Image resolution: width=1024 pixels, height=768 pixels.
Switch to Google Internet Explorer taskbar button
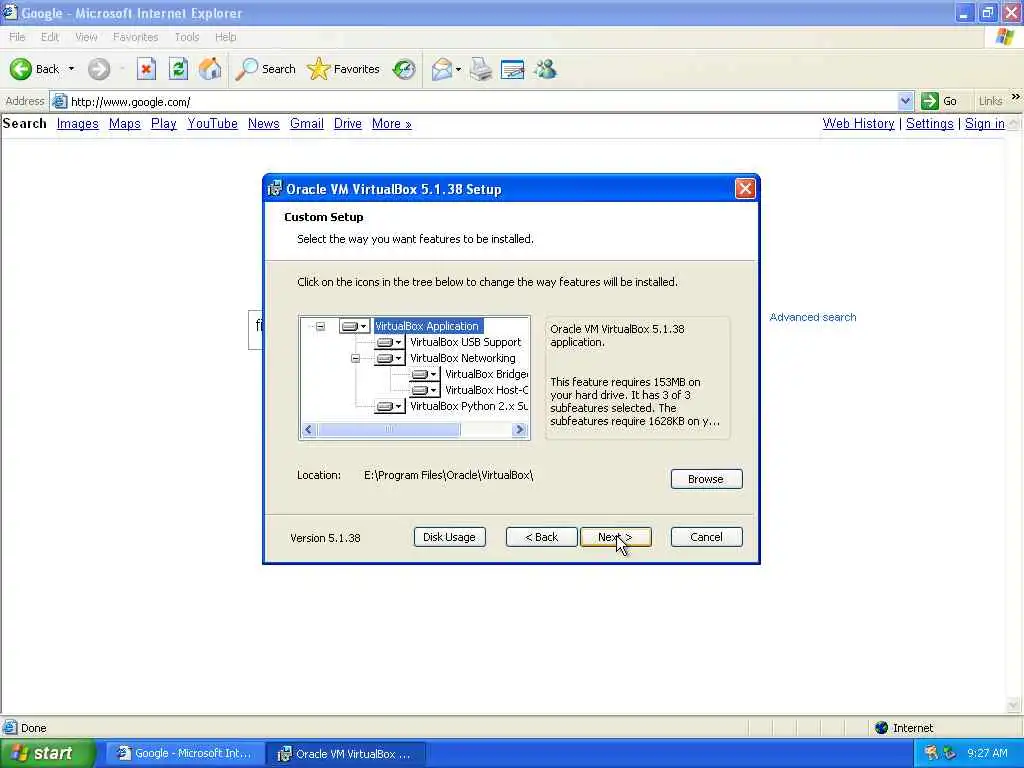(184, 754)
